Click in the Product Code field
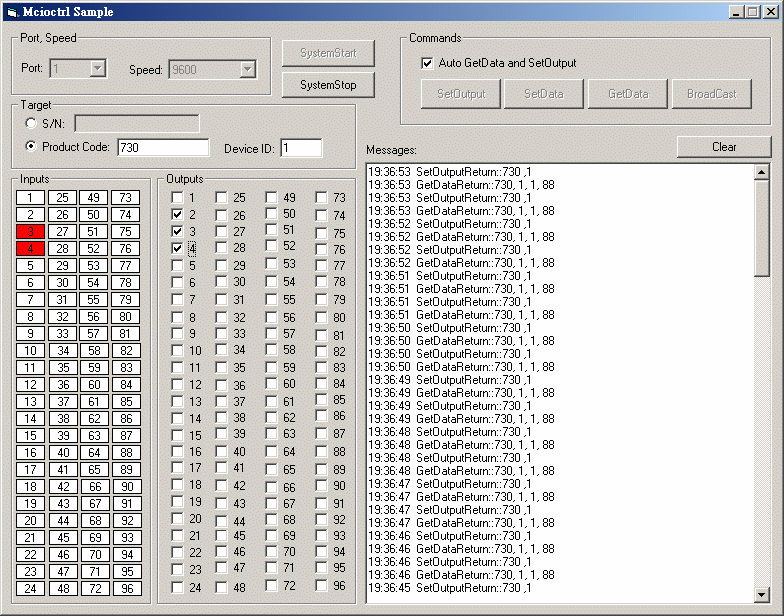The width and height of the screenshot is (784, 616). point(163,148)
